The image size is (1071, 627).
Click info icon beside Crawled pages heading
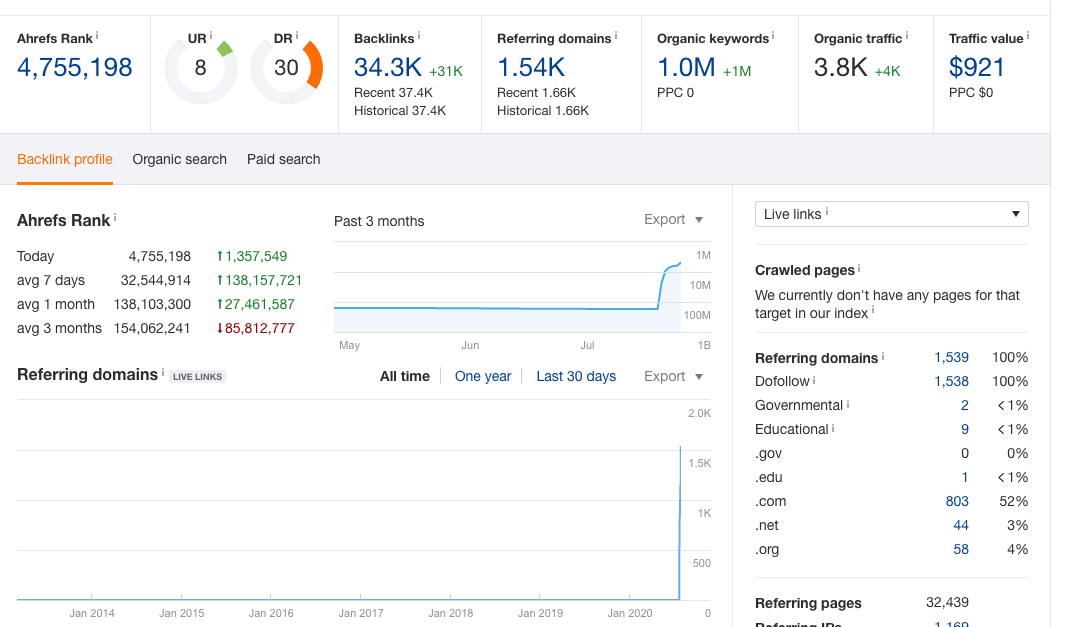click(859, 268)
